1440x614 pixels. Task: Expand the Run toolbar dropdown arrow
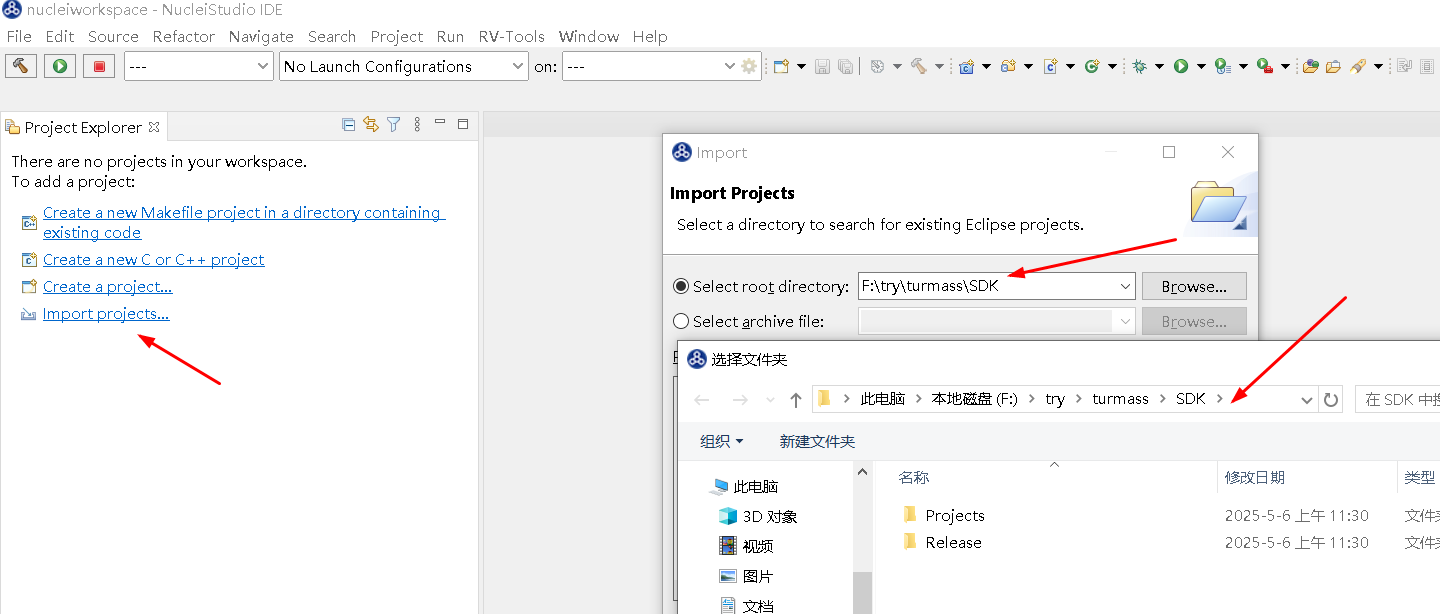[x=1201, y=66]
